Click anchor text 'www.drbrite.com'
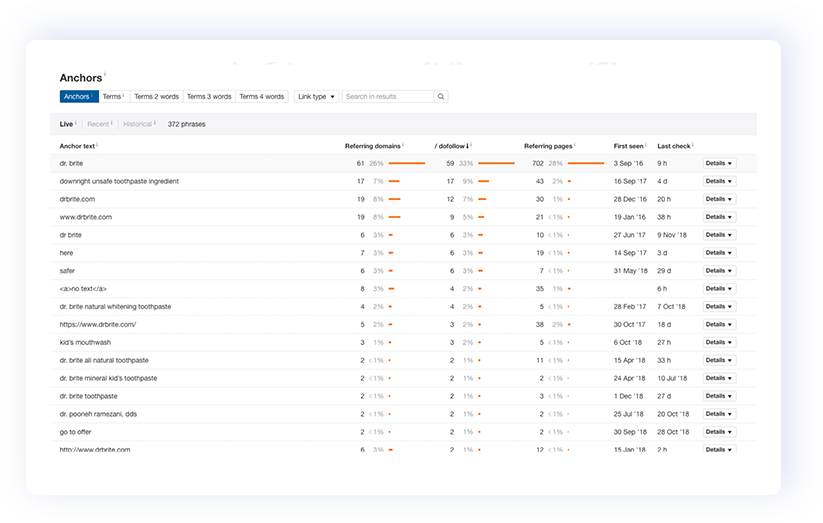This screenshot has width=823, height=523. (x=86, y=217)
